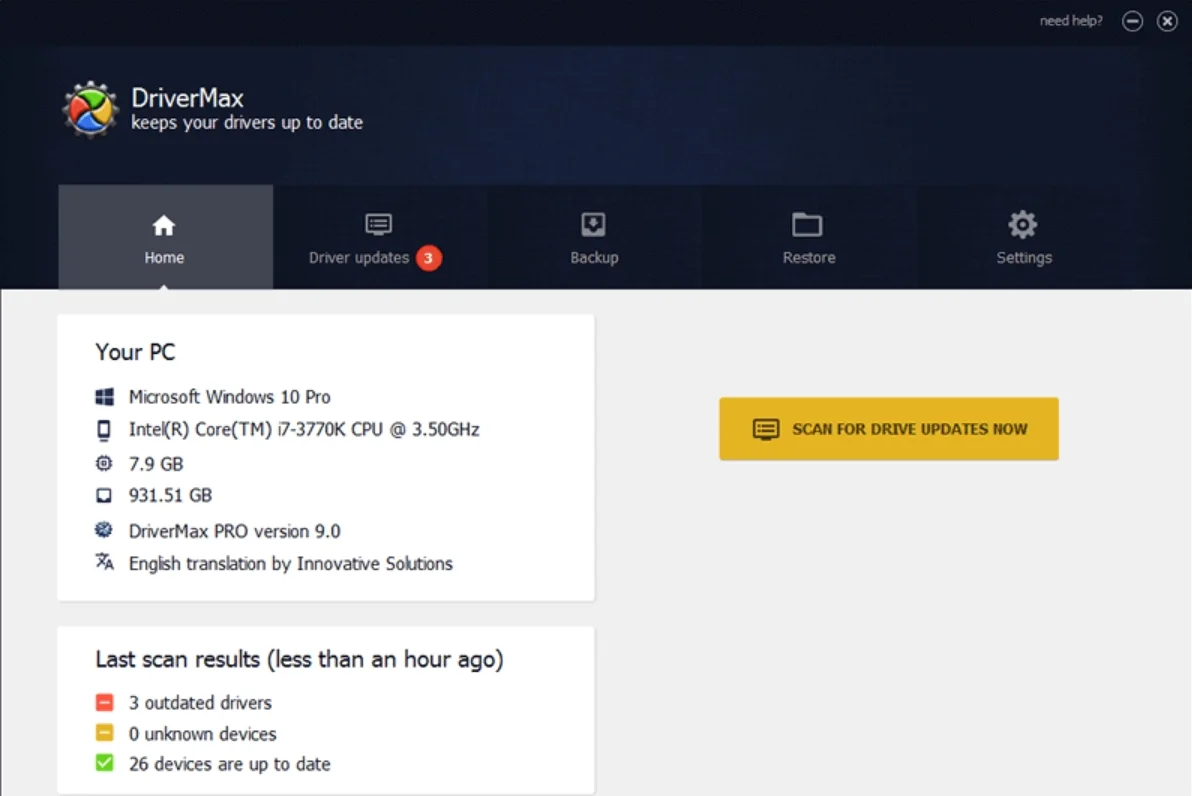Click the Restore folder icon

(x=807, y=224)
